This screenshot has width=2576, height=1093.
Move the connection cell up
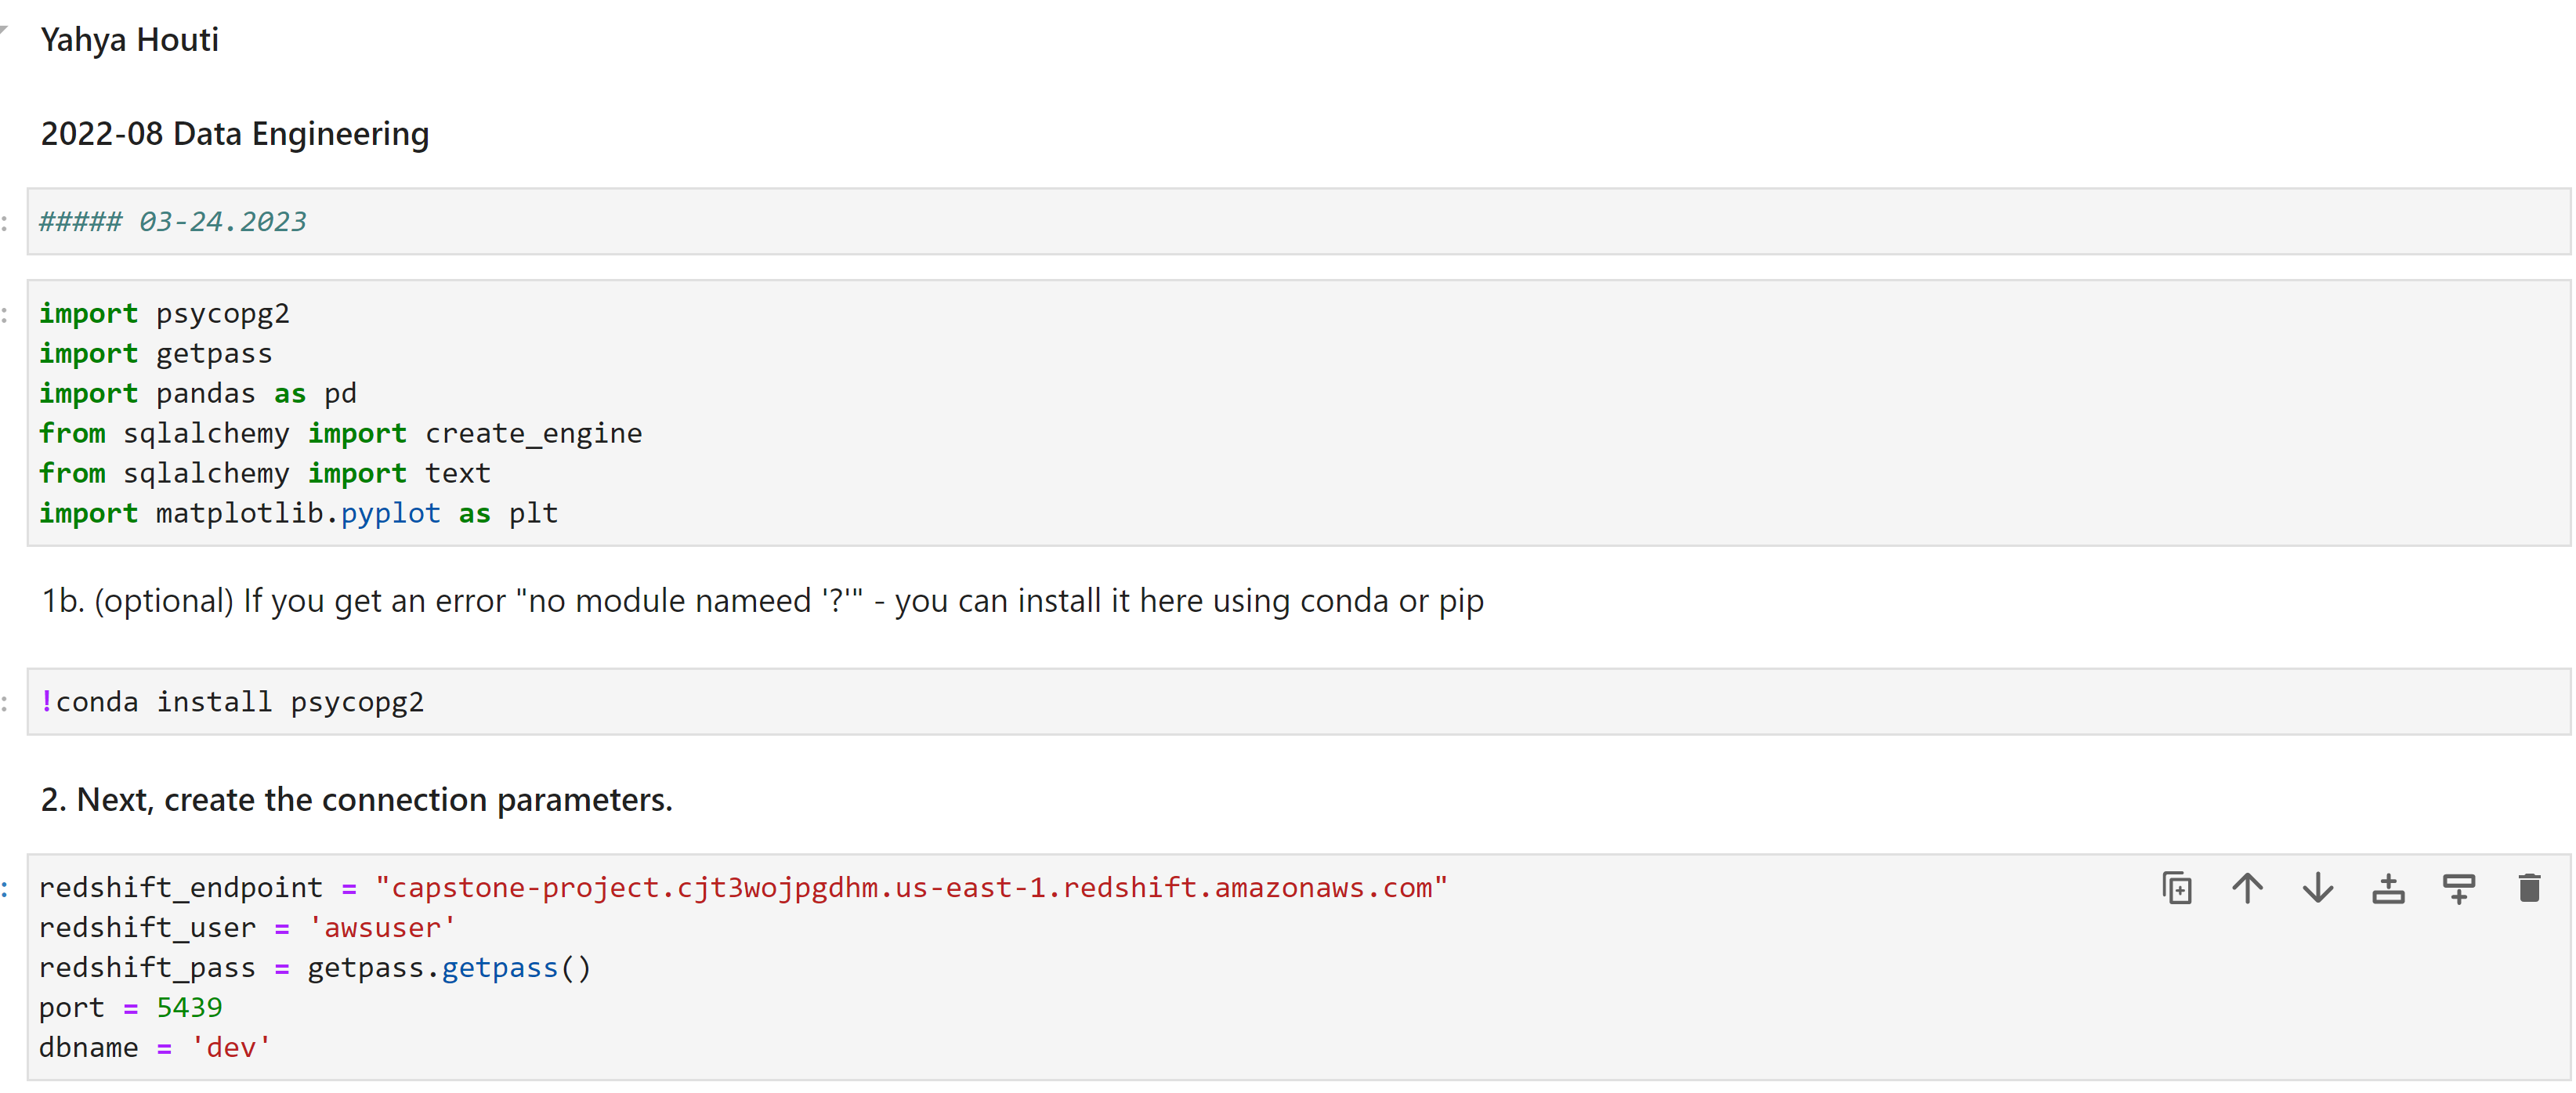click(2247, 888)
